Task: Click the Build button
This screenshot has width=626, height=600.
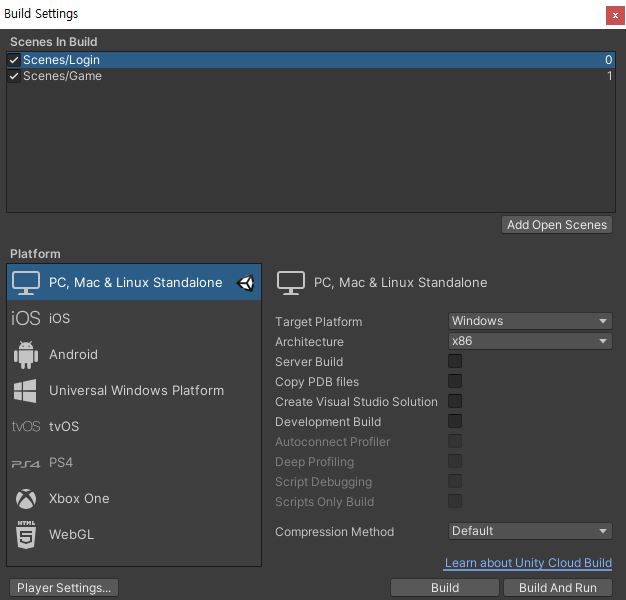Action: pos(445,588)
